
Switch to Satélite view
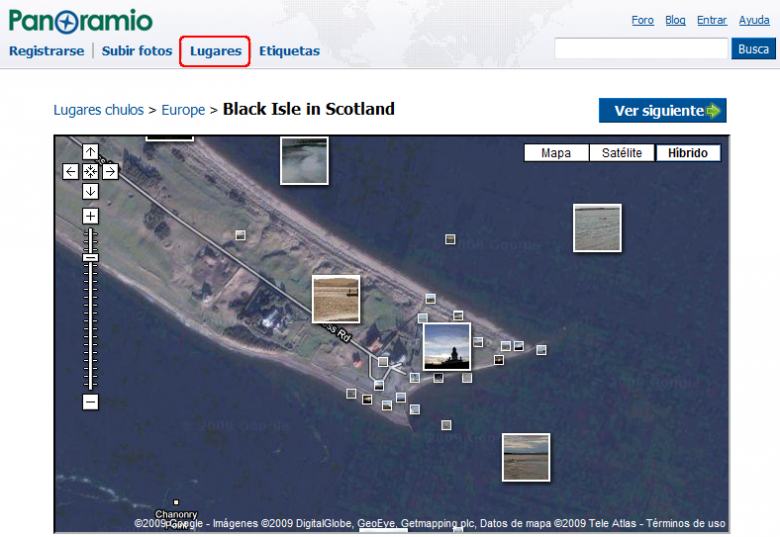[x=621, y=153]
